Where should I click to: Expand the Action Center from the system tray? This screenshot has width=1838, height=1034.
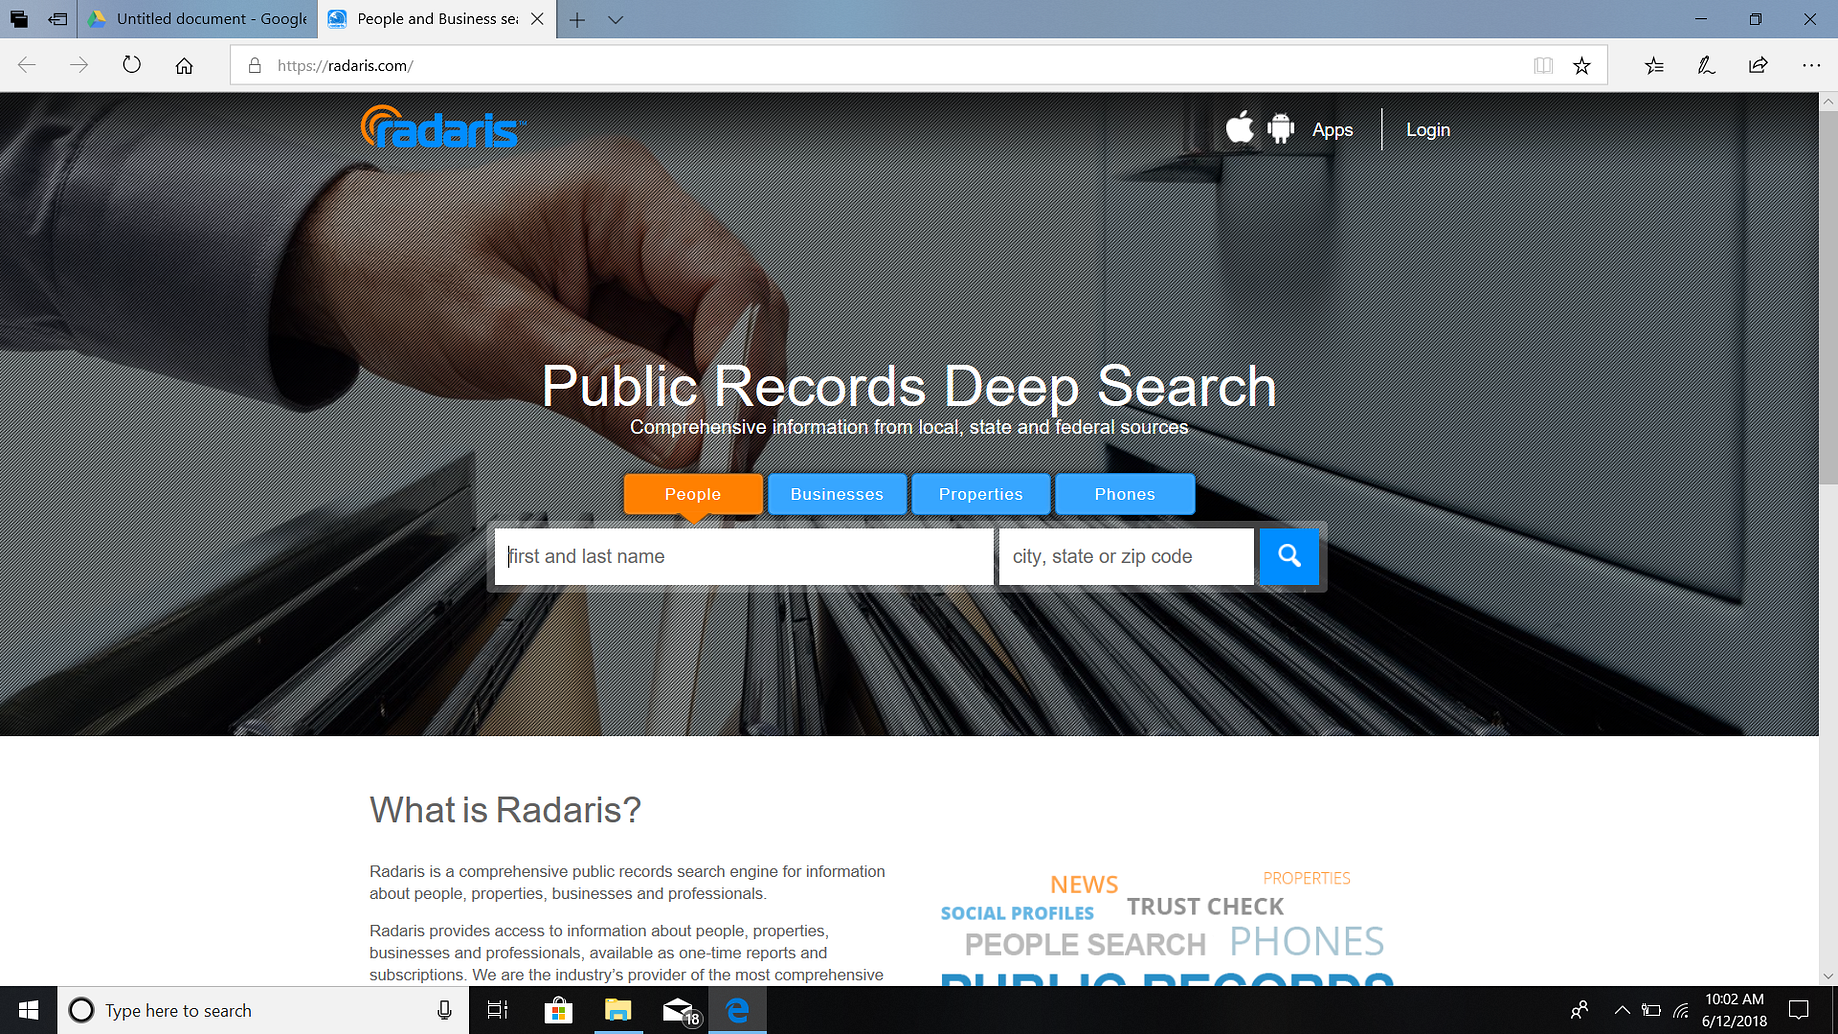click(1797, 1009)
